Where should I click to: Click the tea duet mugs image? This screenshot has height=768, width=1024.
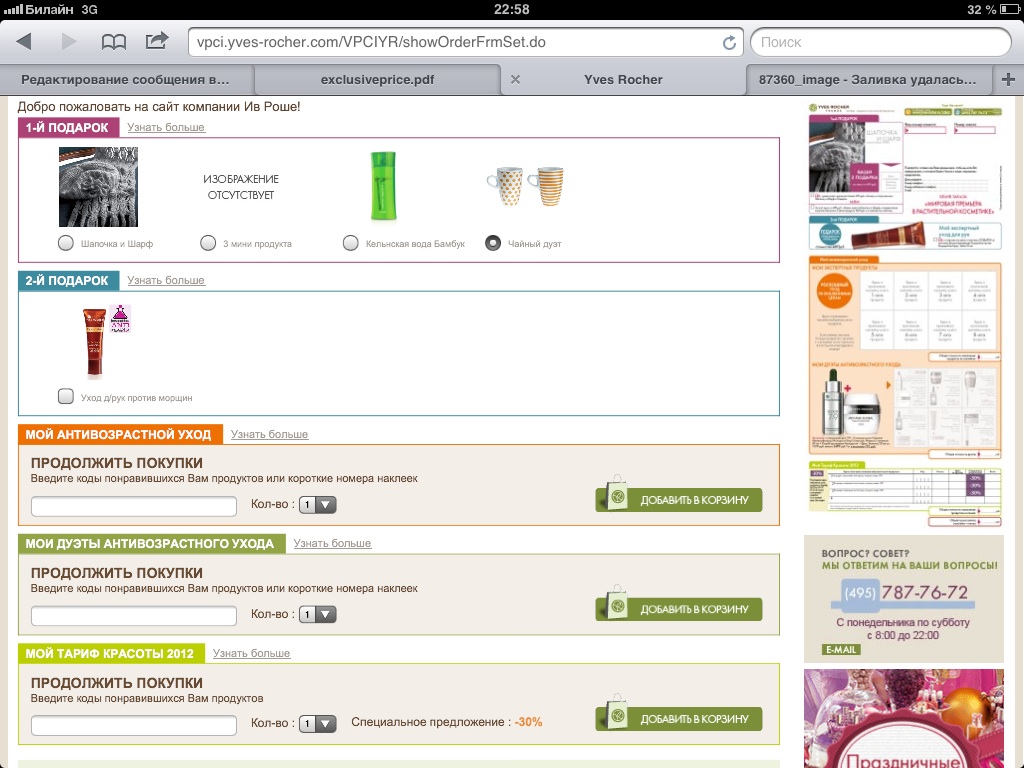tap(526, 186)
